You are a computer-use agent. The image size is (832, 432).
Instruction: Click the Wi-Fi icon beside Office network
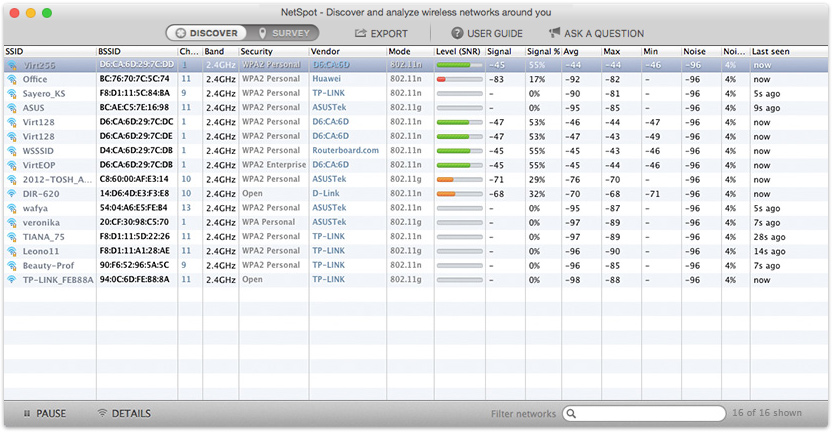click(x=12, y=79)
